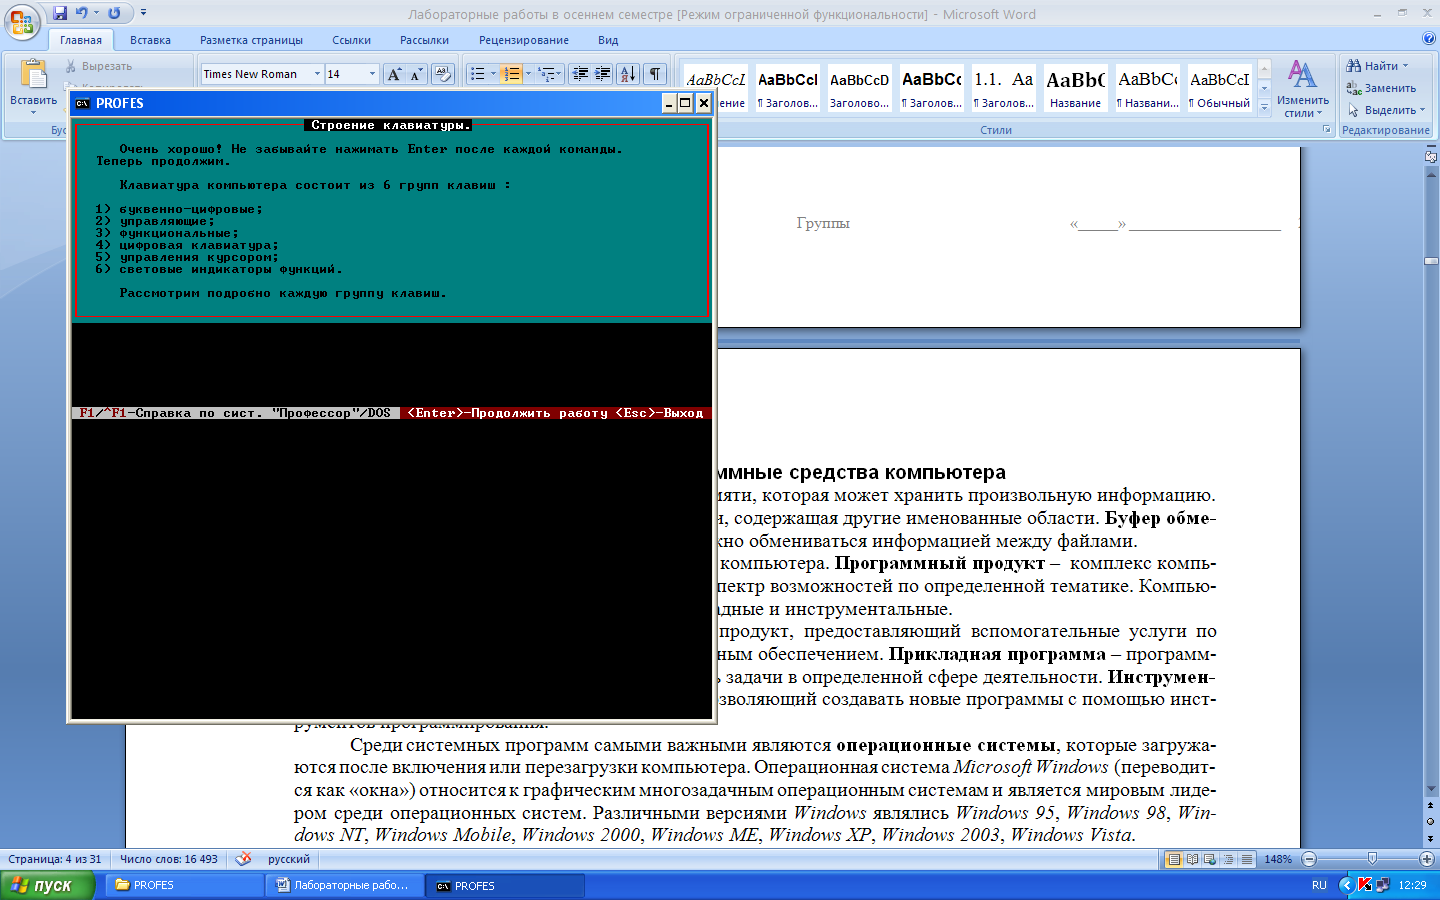Open PROFES console window system menu icon
Viewport: 1440px width, 900px height.
point(83,103)
